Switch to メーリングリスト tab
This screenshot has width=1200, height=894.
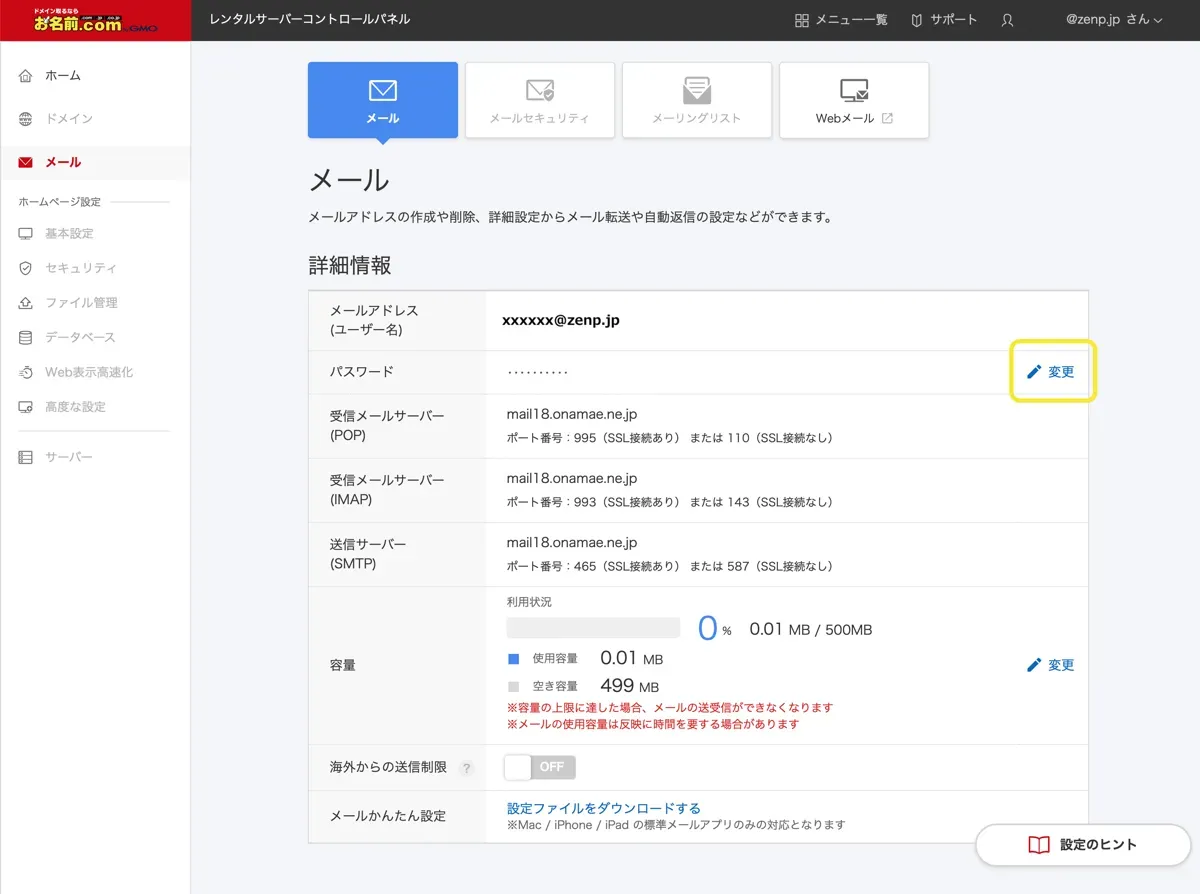(697, 100)
